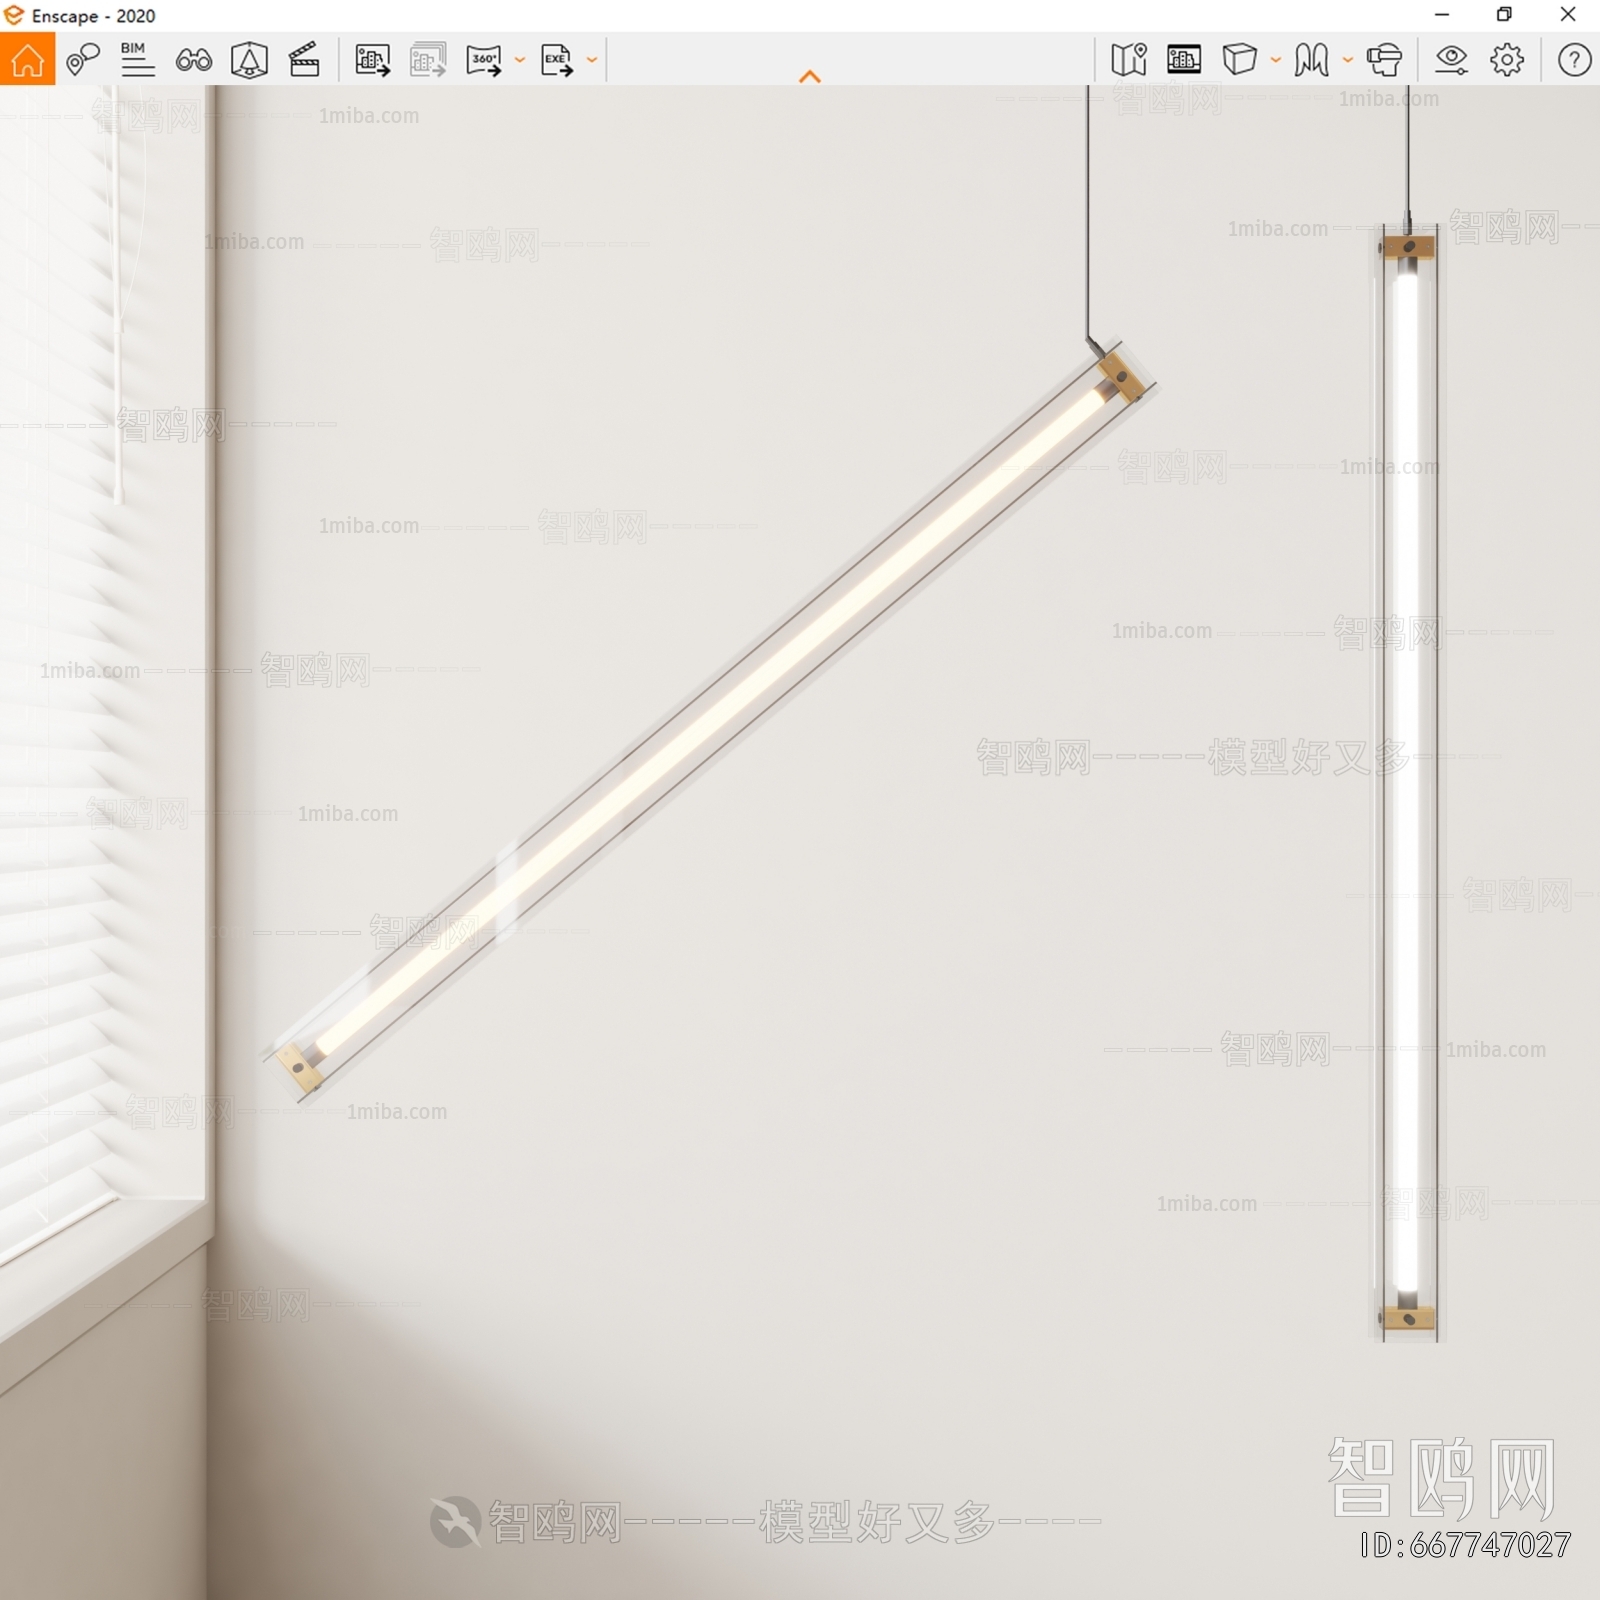
Task: Restore down the Enscape window
Action: pyautogui.click(x=1504, y=15)
